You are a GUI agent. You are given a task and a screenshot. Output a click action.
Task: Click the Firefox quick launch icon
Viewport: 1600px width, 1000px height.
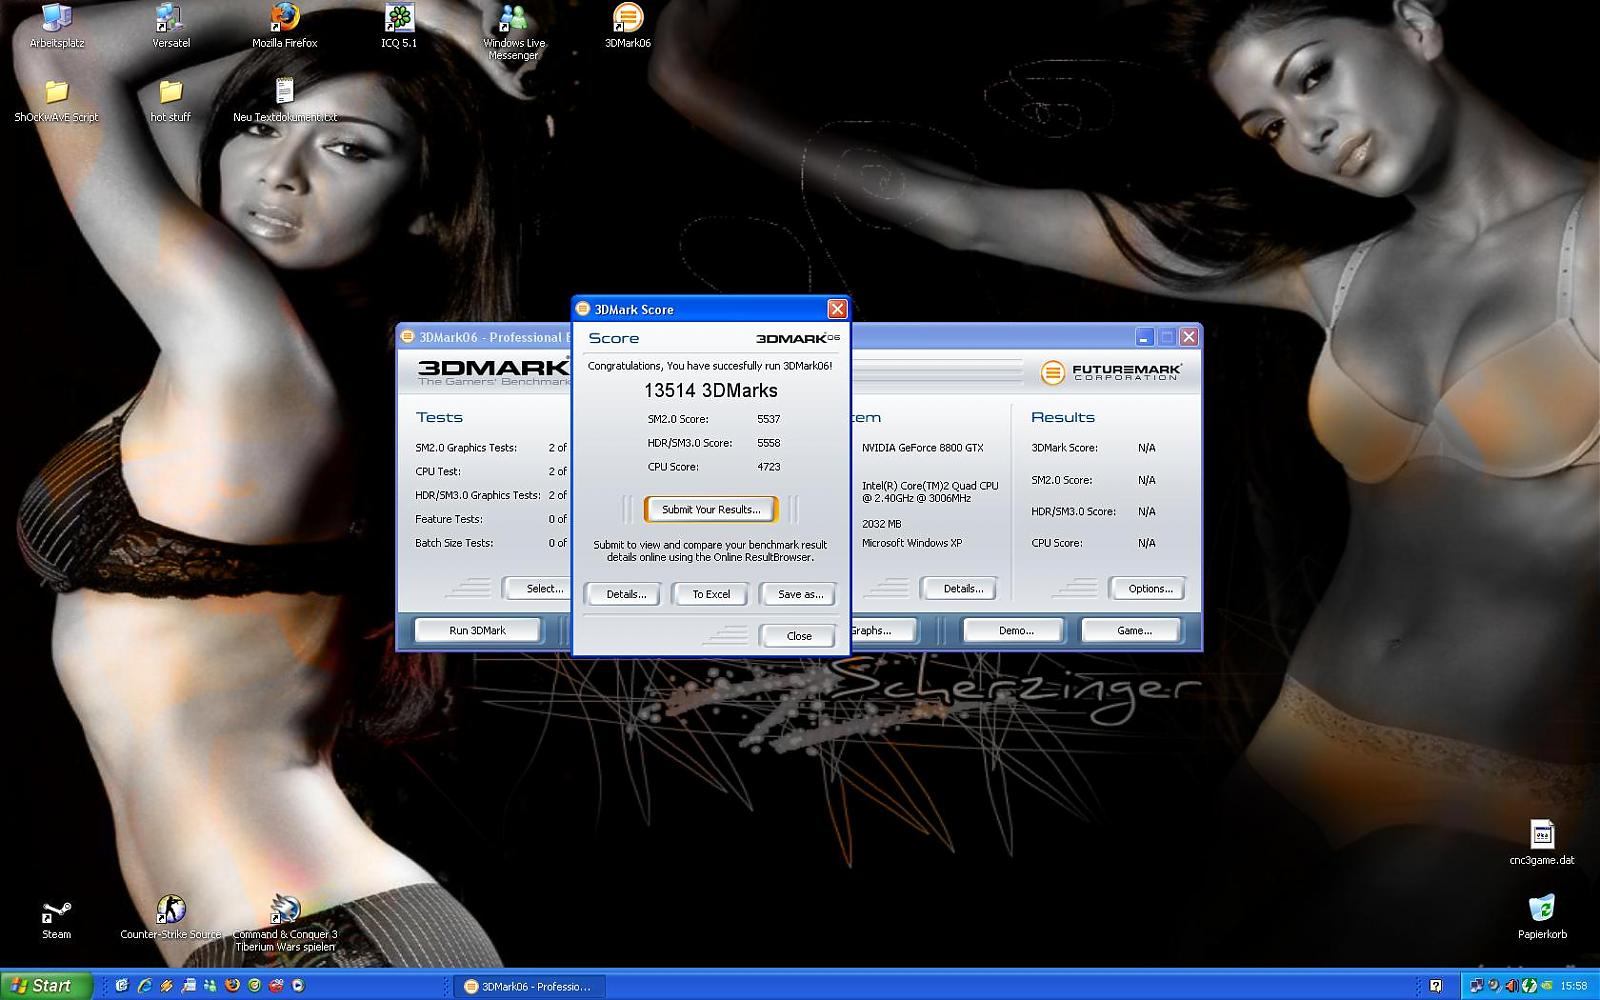coord(232,985)
